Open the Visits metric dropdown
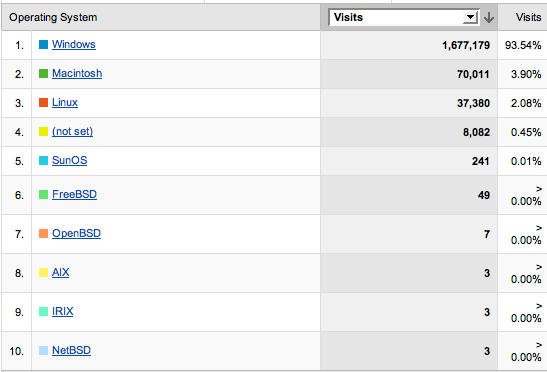The width and height of the screenshot is (547, 372). coord(404,17)
